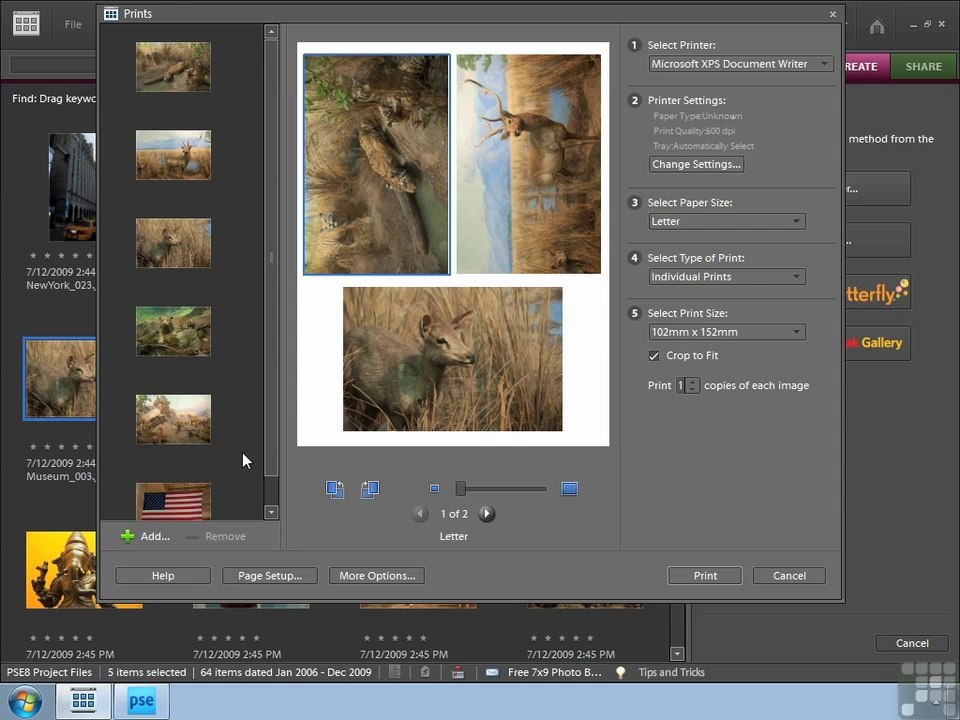Click the envelope icon in status bar

click(492, 672)
